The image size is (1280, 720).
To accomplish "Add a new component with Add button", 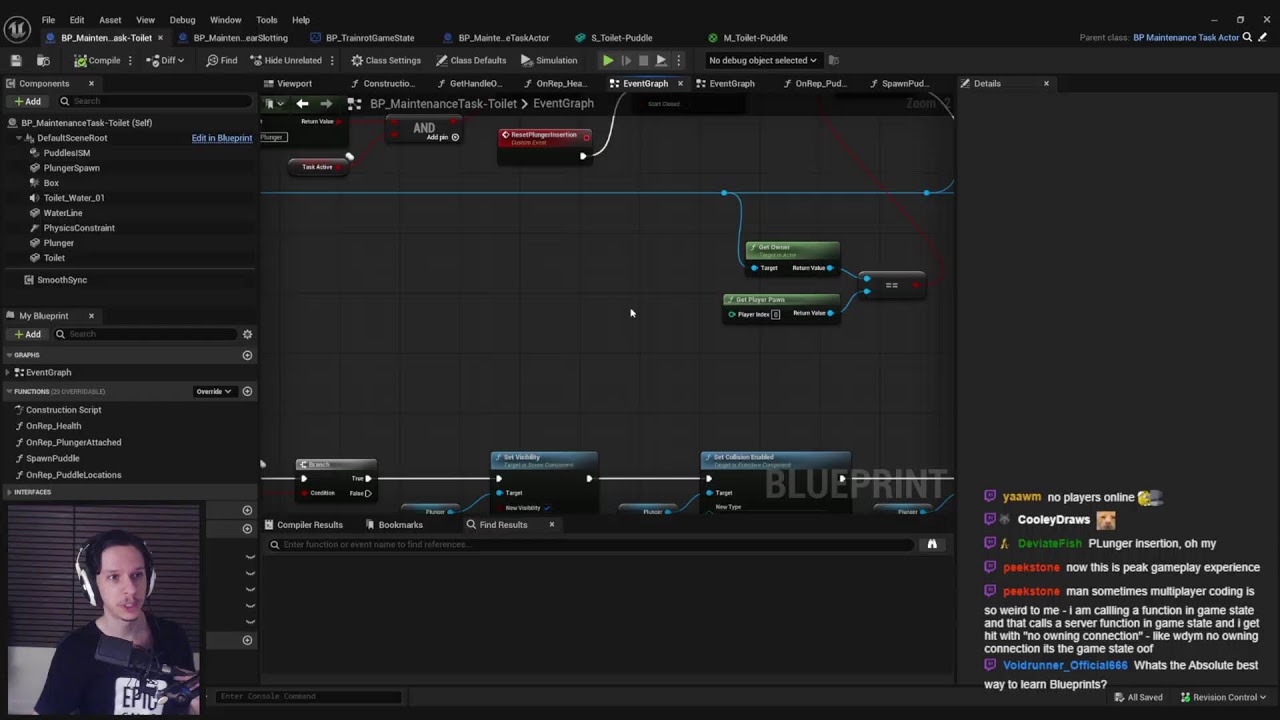I will (27, 101).
